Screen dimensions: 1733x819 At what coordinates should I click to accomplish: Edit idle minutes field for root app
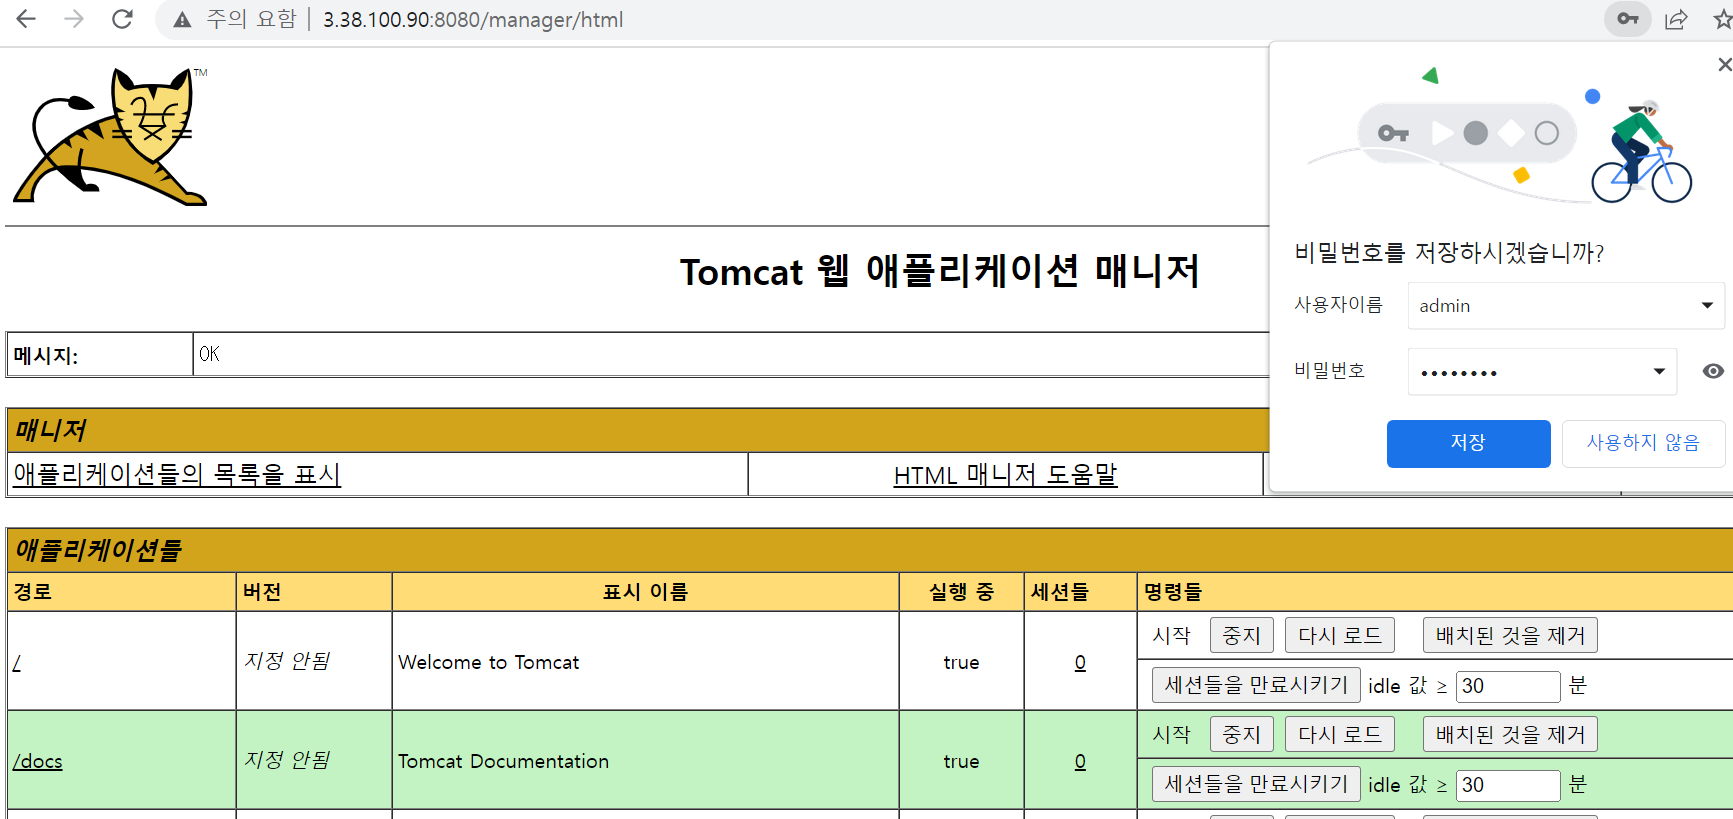coord(1508,686)
